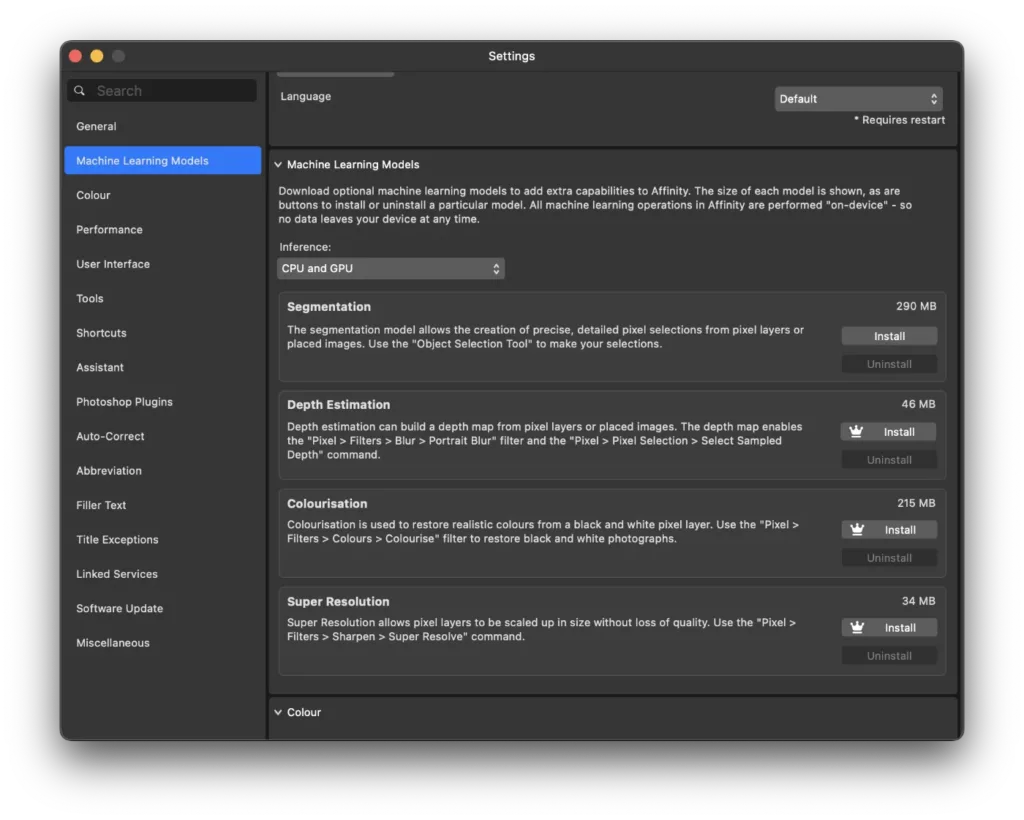Click the Segmentation heading
The image size is (1024, 820).
pyautogui.click(x=328, y=307)
